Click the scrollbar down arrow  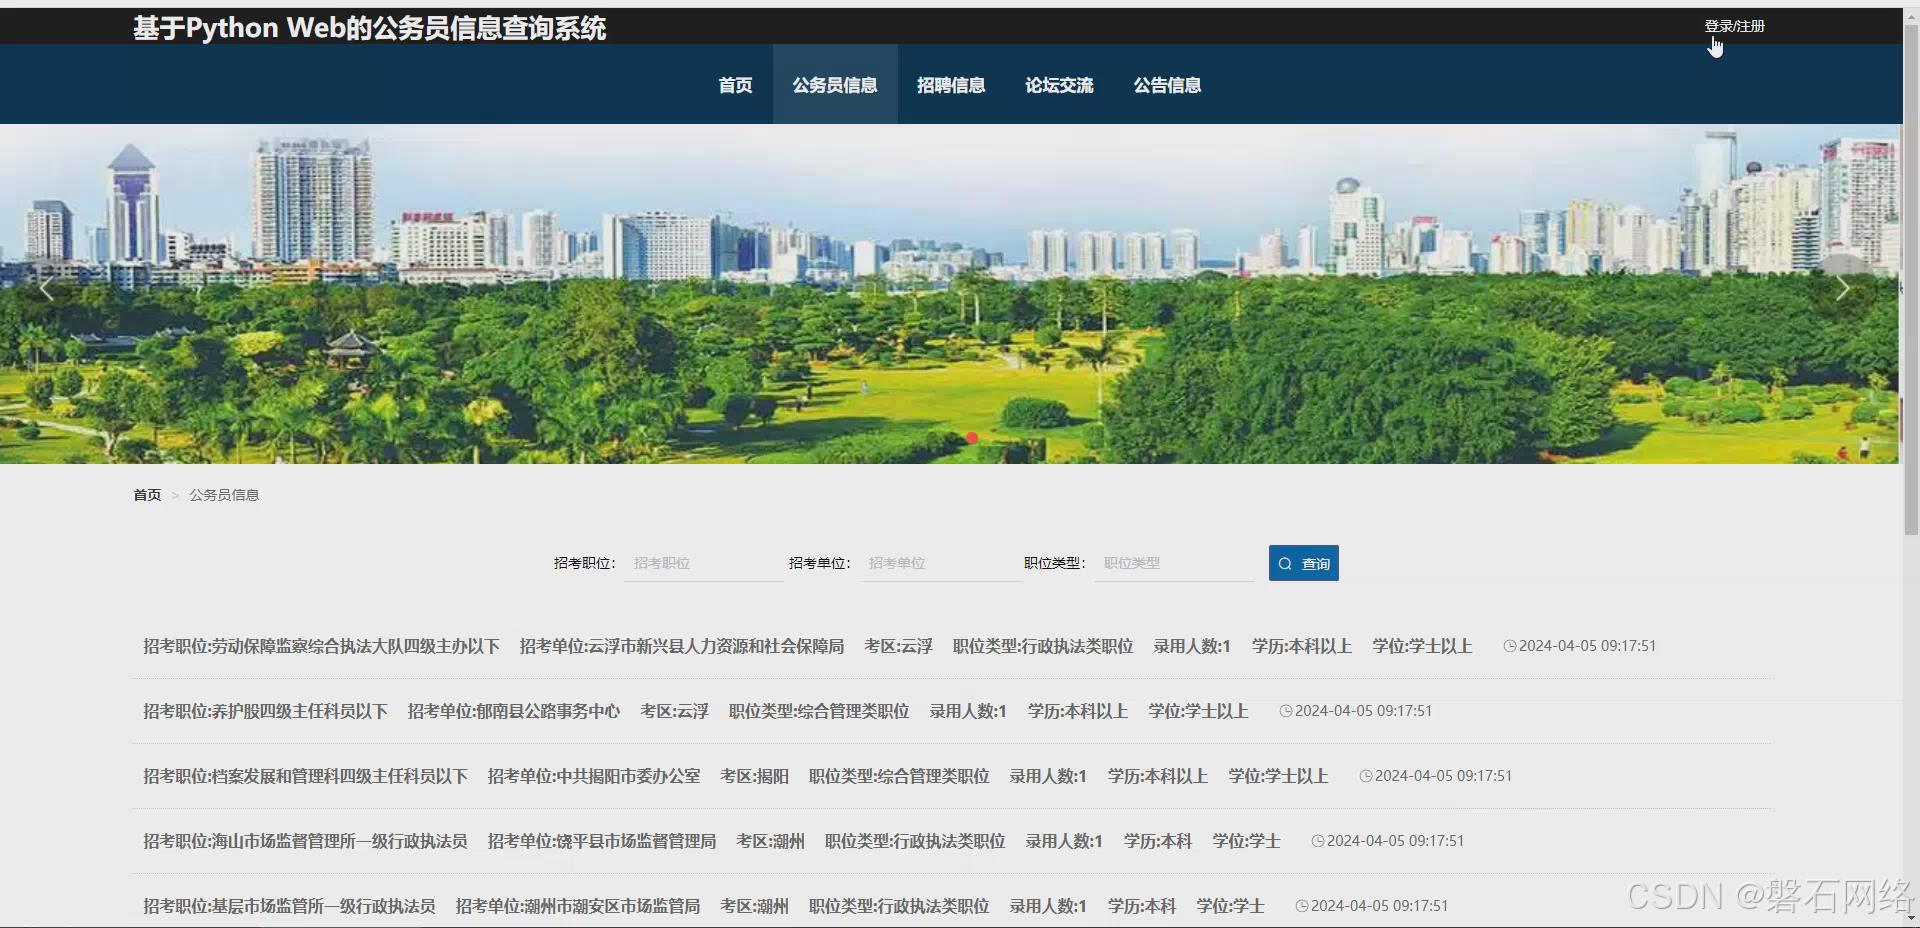click(1911, 916)
